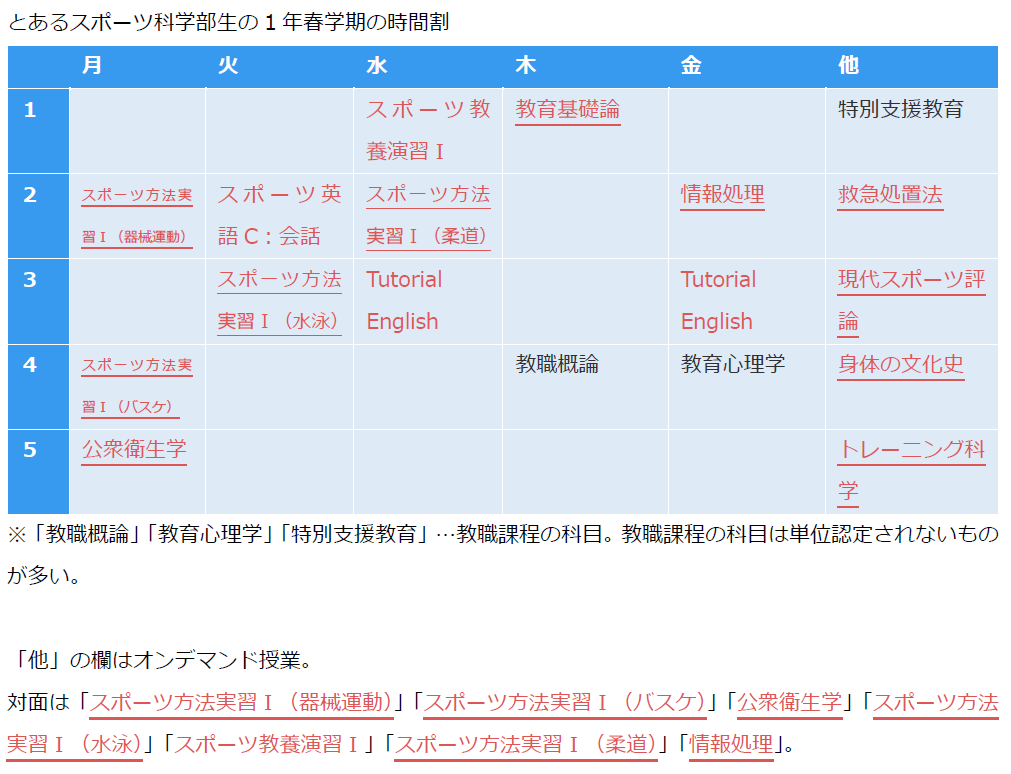Click the period 3 row header
1011x774 pixels.
(x=38, y=301)
